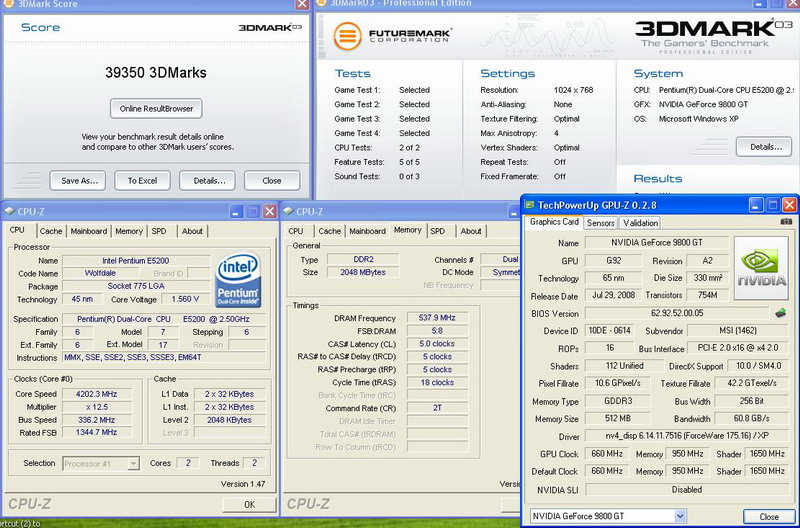Click the Command Rate value 2T

pos(437,408)
